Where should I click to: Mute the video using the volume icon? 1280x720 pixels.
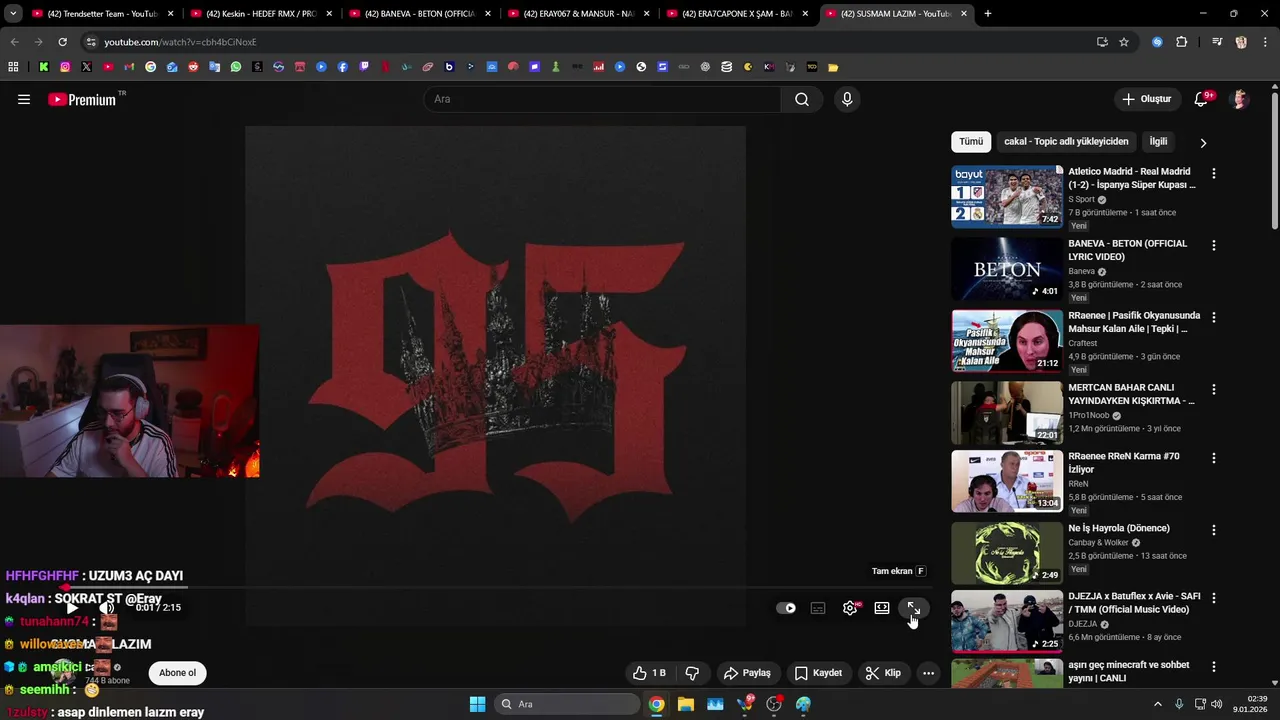point(107,607)
